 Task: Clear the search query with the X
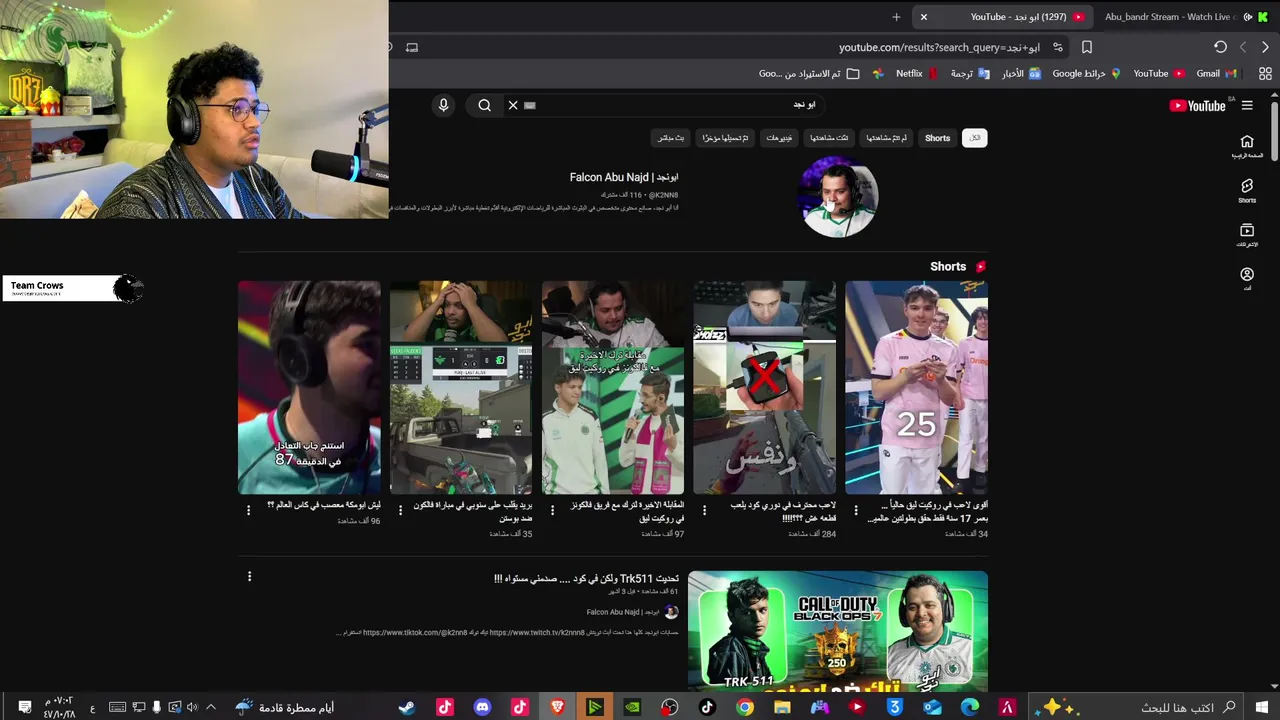[513, 105]
